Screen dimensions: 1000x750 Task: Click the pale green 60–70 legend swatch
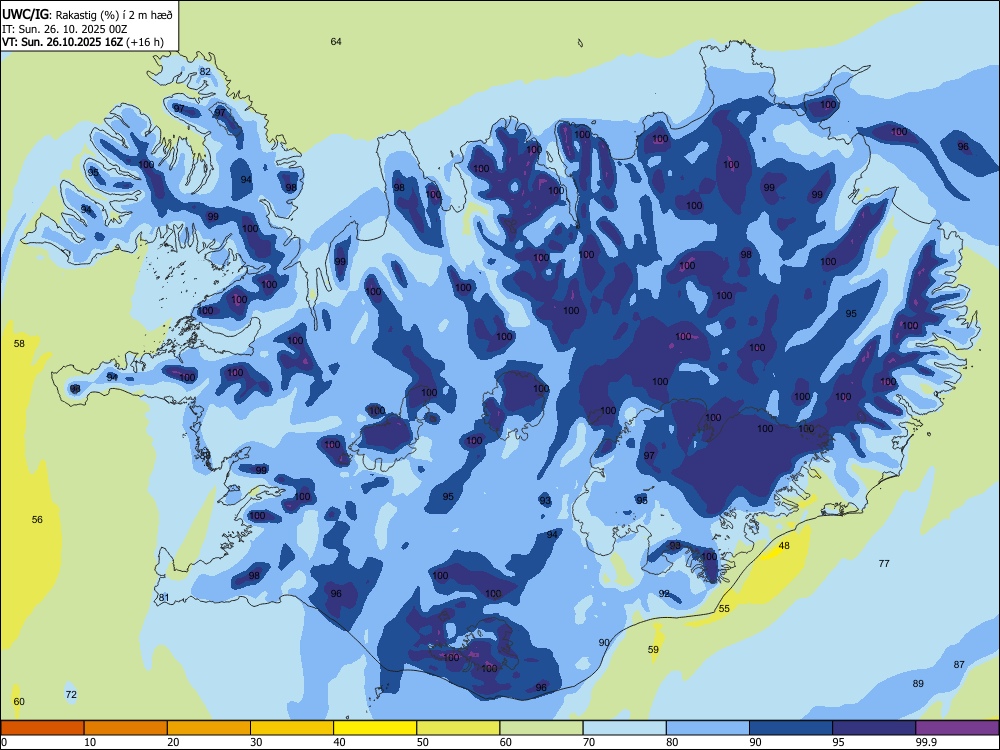point(541,728)
